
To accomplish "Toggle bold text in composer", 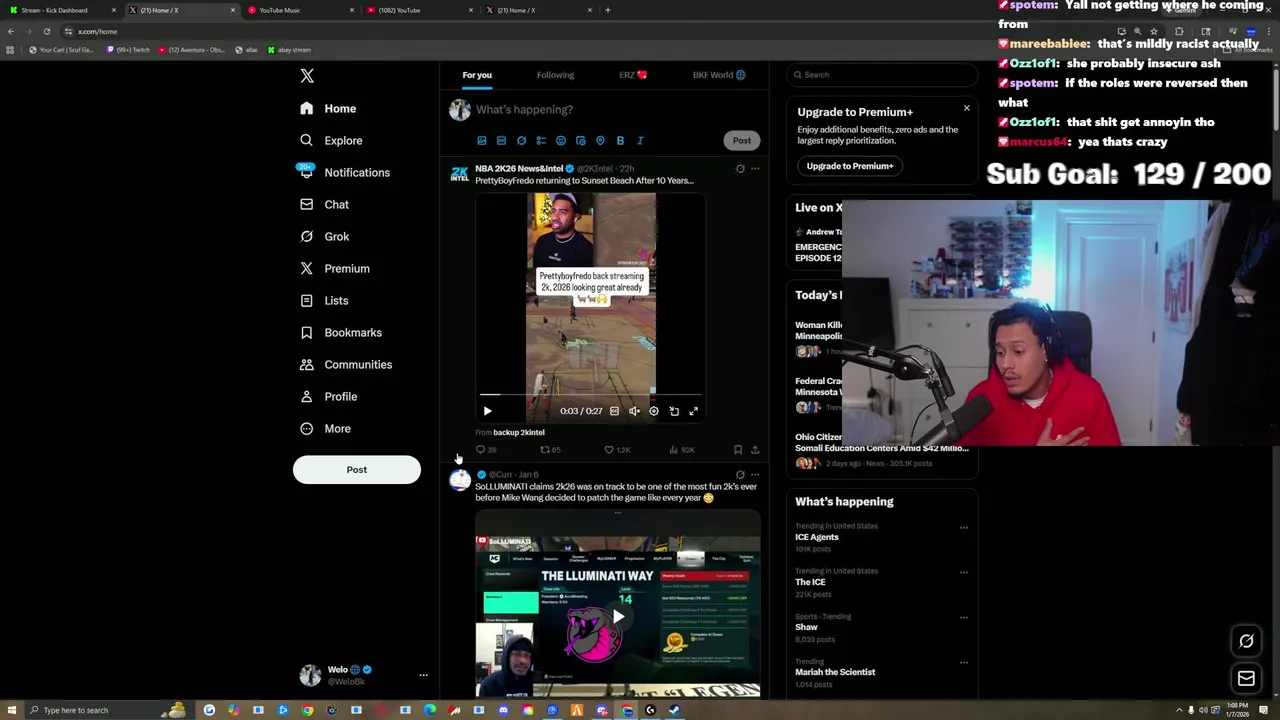I will click(x=620, y=141).
